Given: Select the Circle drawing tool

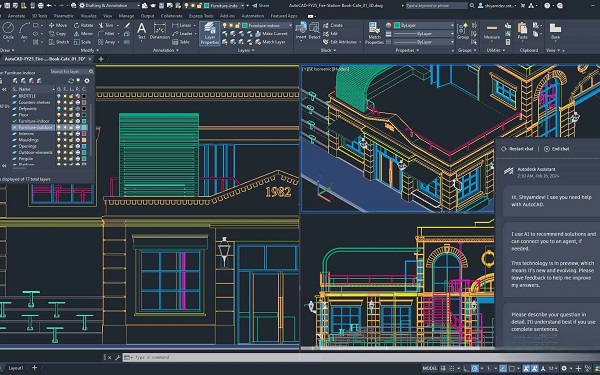Looking at the screenshot, I should click(x=8, y=31).
